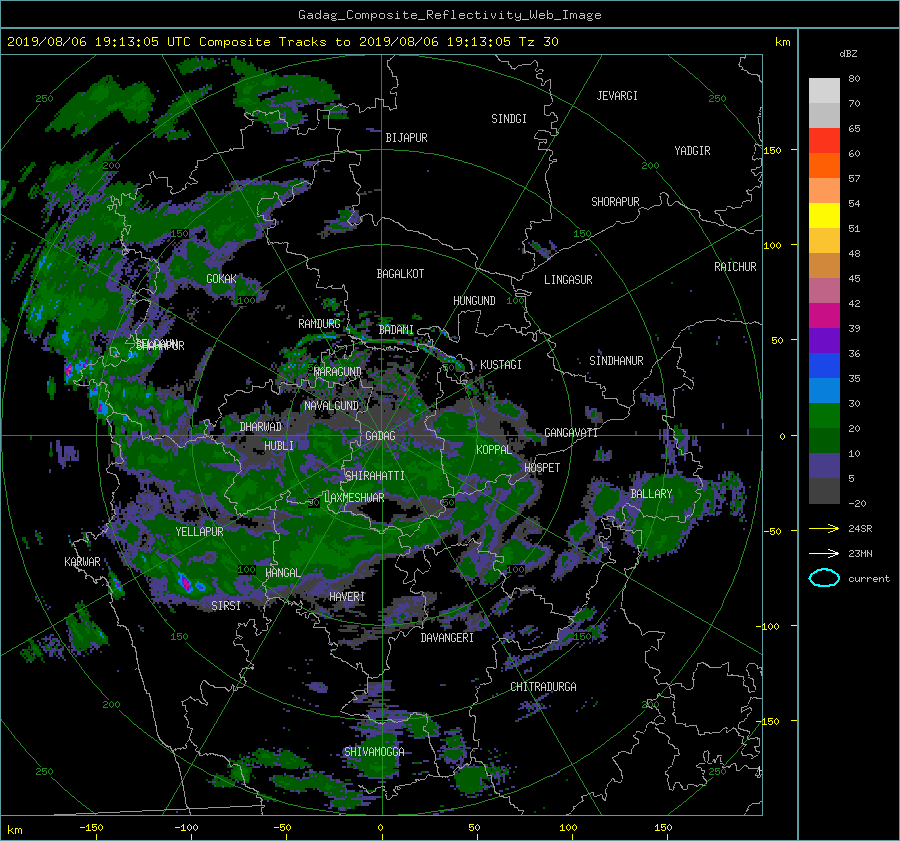Click the 24SR legend label
The image size is (900, 841).
click(x=860, y=529)
